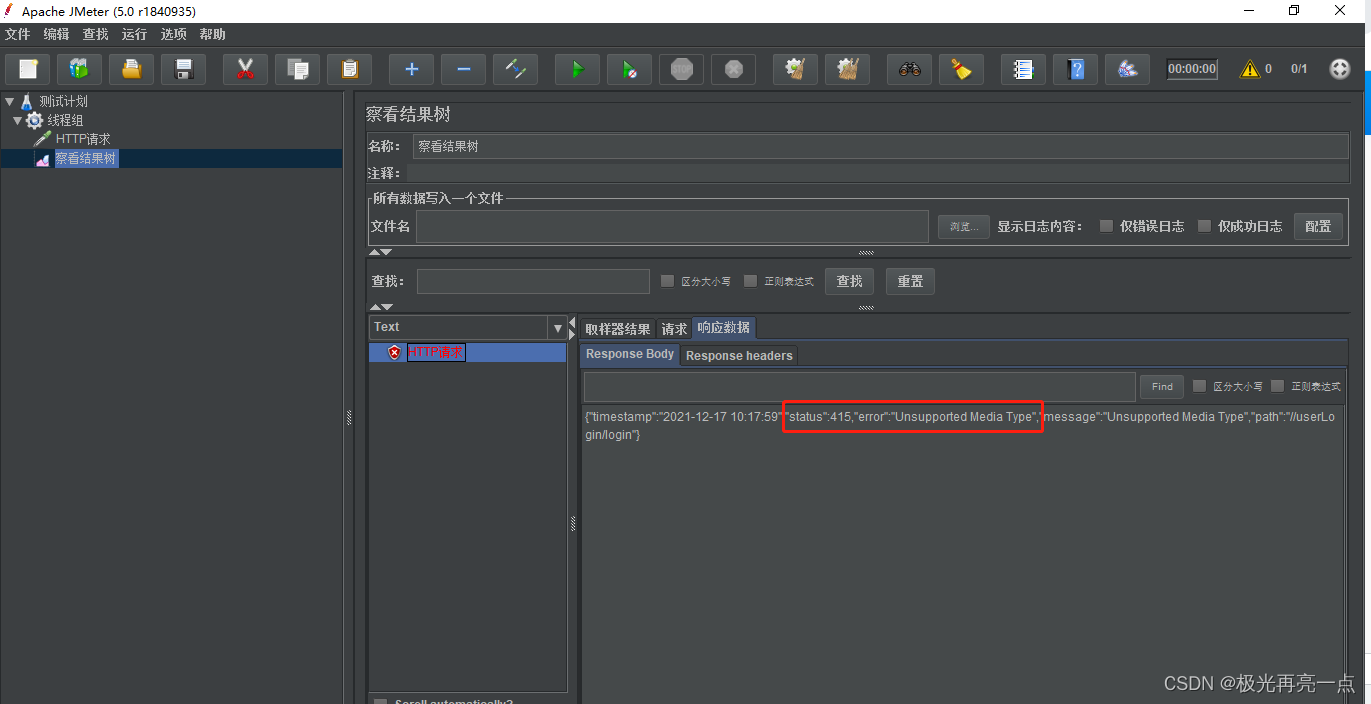
Task: Tick 区分大小写 next to the 查找 field
Action: (667, 281)
